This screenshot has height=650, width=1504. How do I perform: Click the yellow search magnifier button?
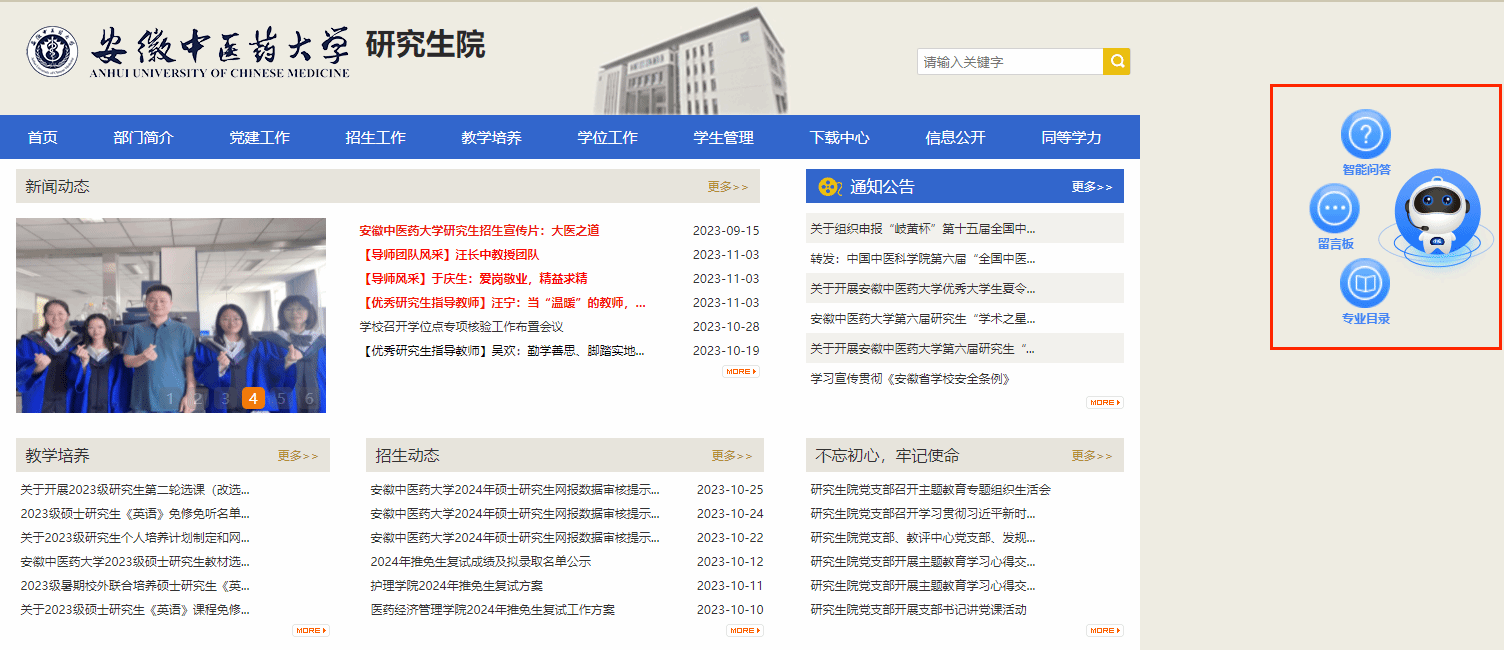pos(1116,61)
